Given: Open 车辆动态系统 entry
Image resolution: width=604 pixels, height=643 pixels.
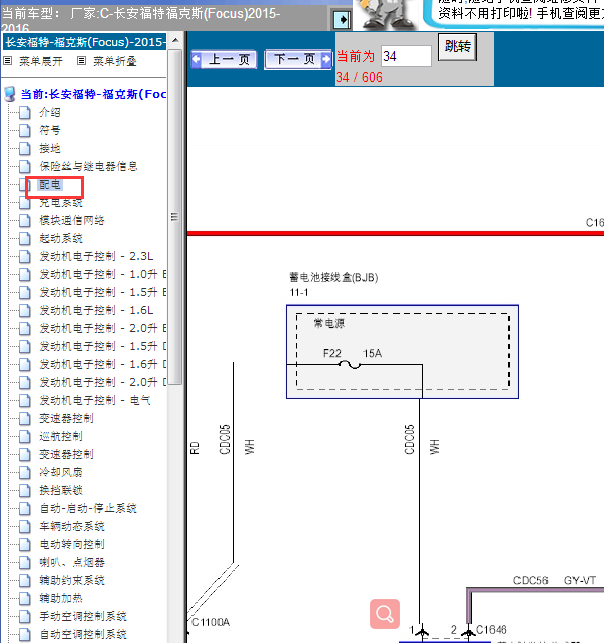Looking at the screenshot, I should tap(72, 527).
